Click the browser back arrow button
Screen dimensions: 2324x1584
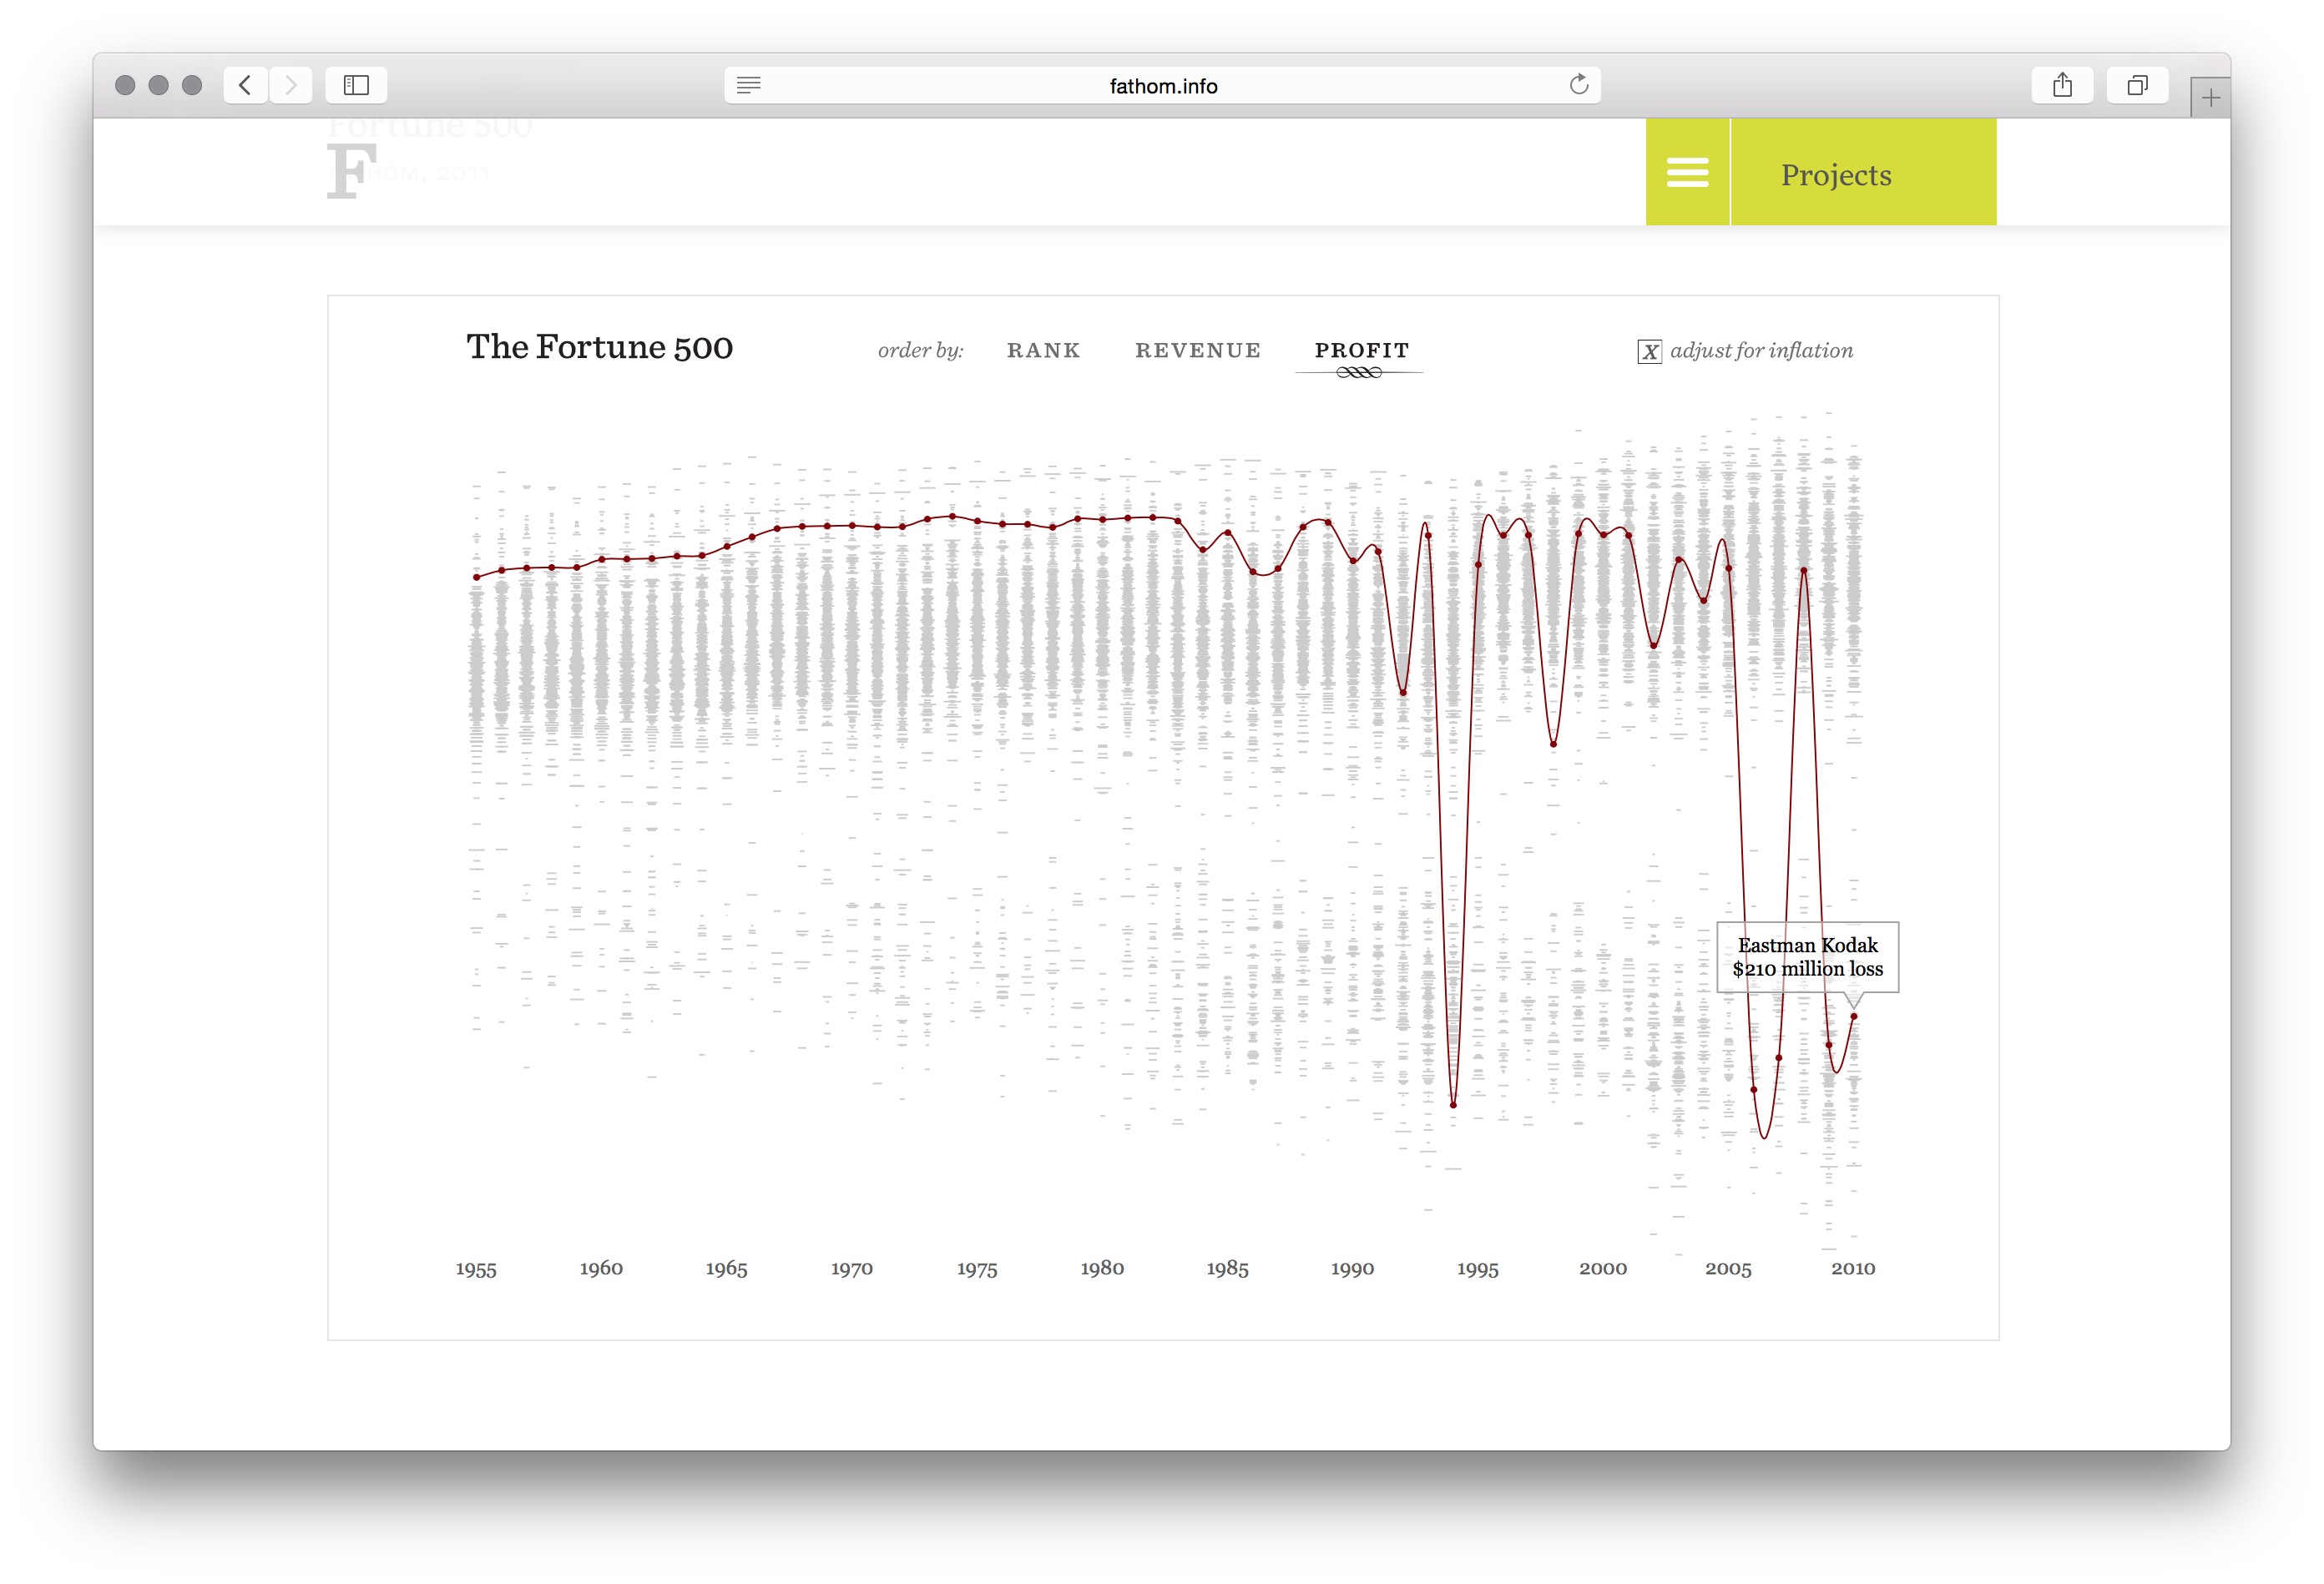[x=245, y=85]
